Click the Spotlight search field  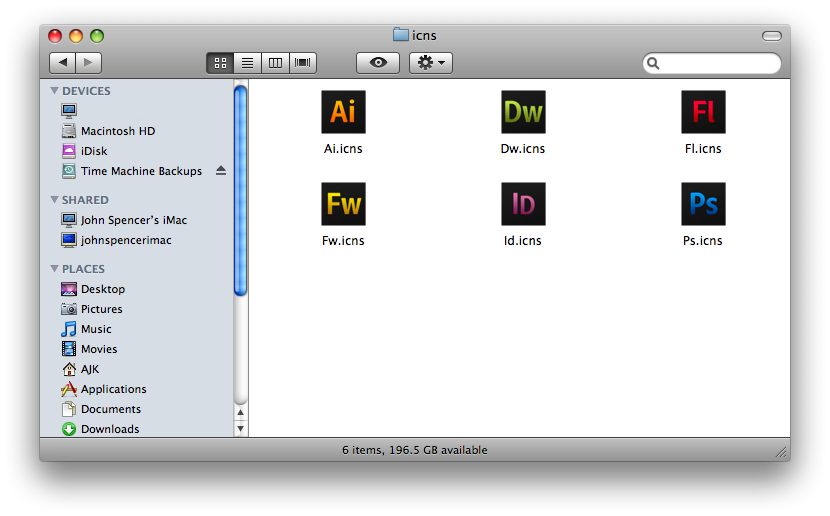[711, 64]
